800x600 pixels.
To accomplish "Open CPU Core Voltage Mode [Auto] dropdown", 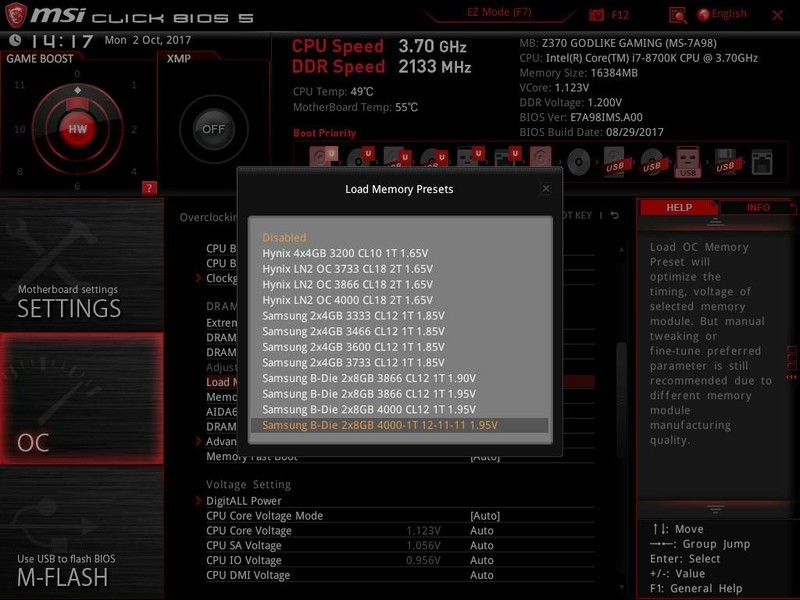I will click(x=485, y=516).
